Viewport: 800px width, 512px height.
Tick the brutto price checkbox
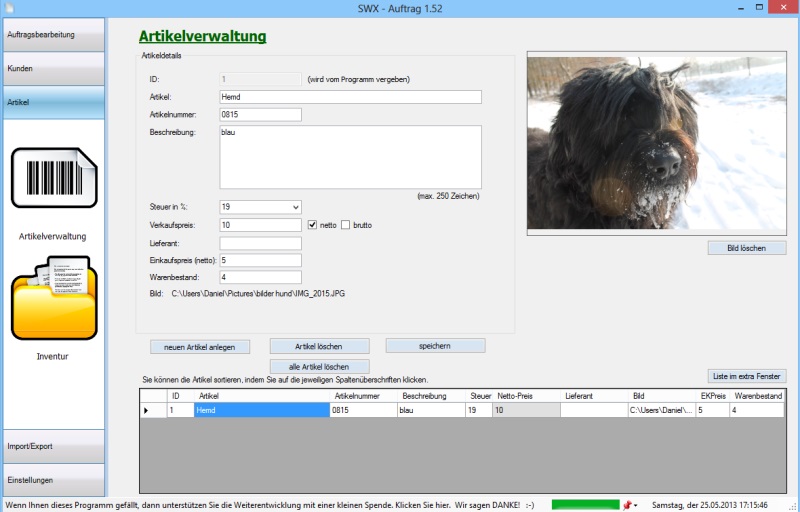(346, 225)
